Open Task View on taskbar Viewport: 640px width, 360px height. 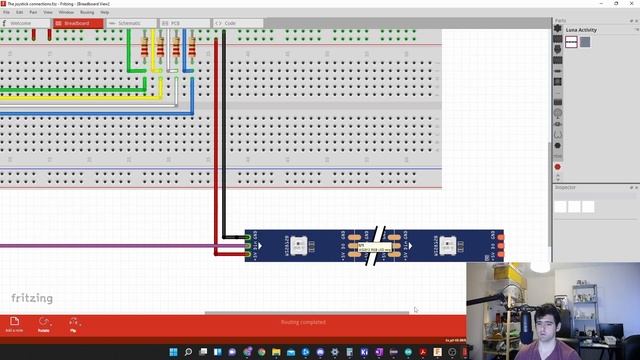(203, 352)
